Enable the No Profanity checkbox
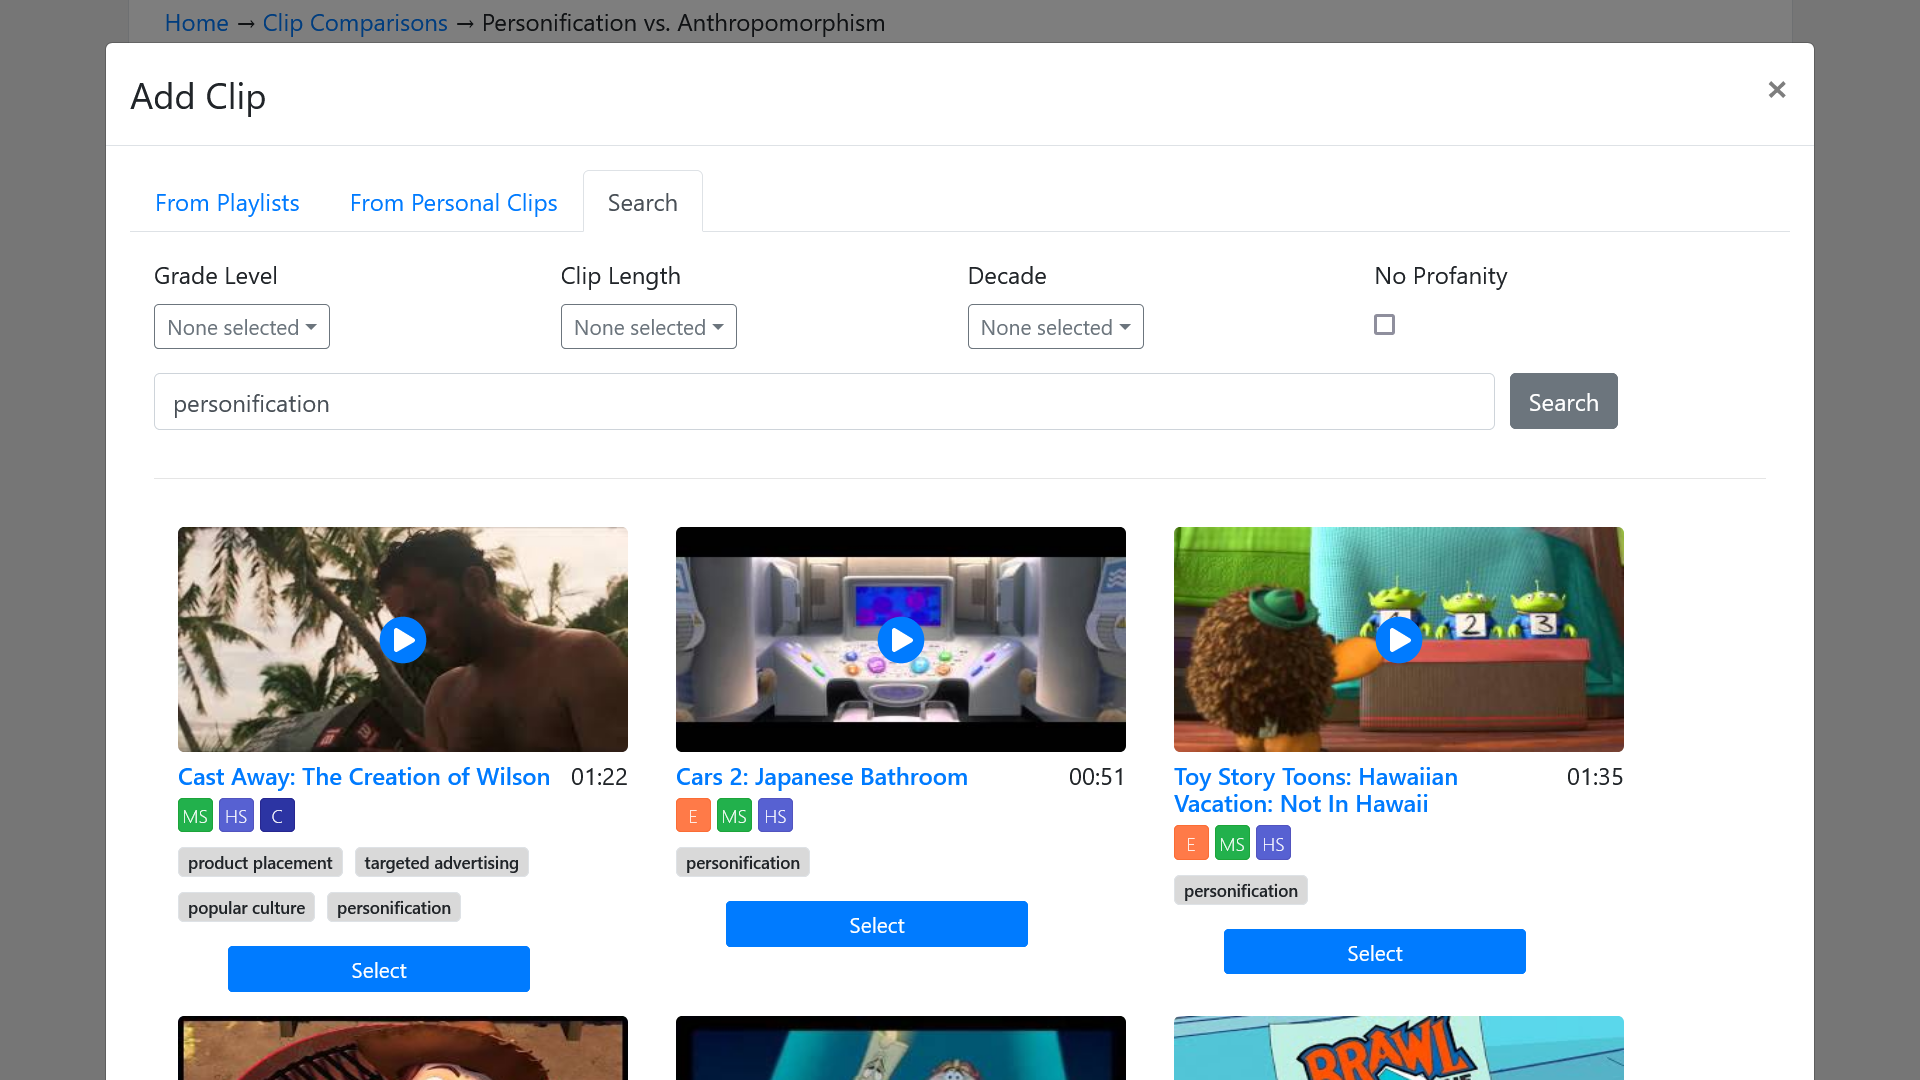This screenshot has width=1920, height=1080. [x=1384, y=325]
